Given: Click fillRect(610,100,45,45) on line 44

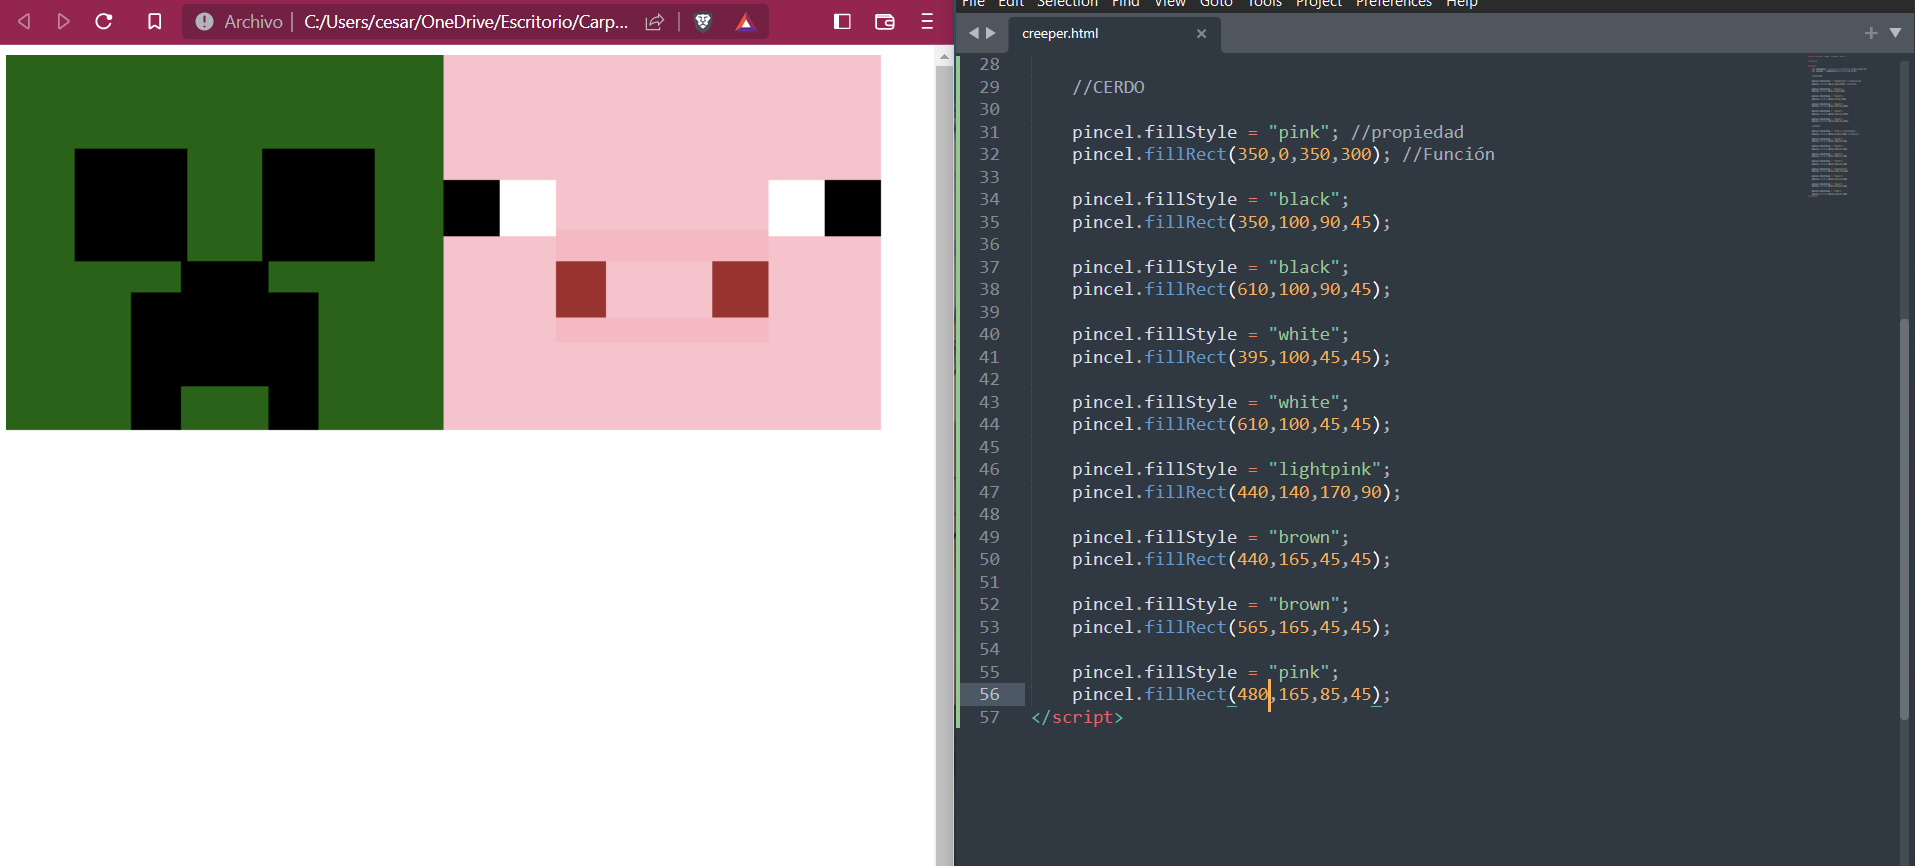Looking at the screenshot, I should pos(1262,424).
